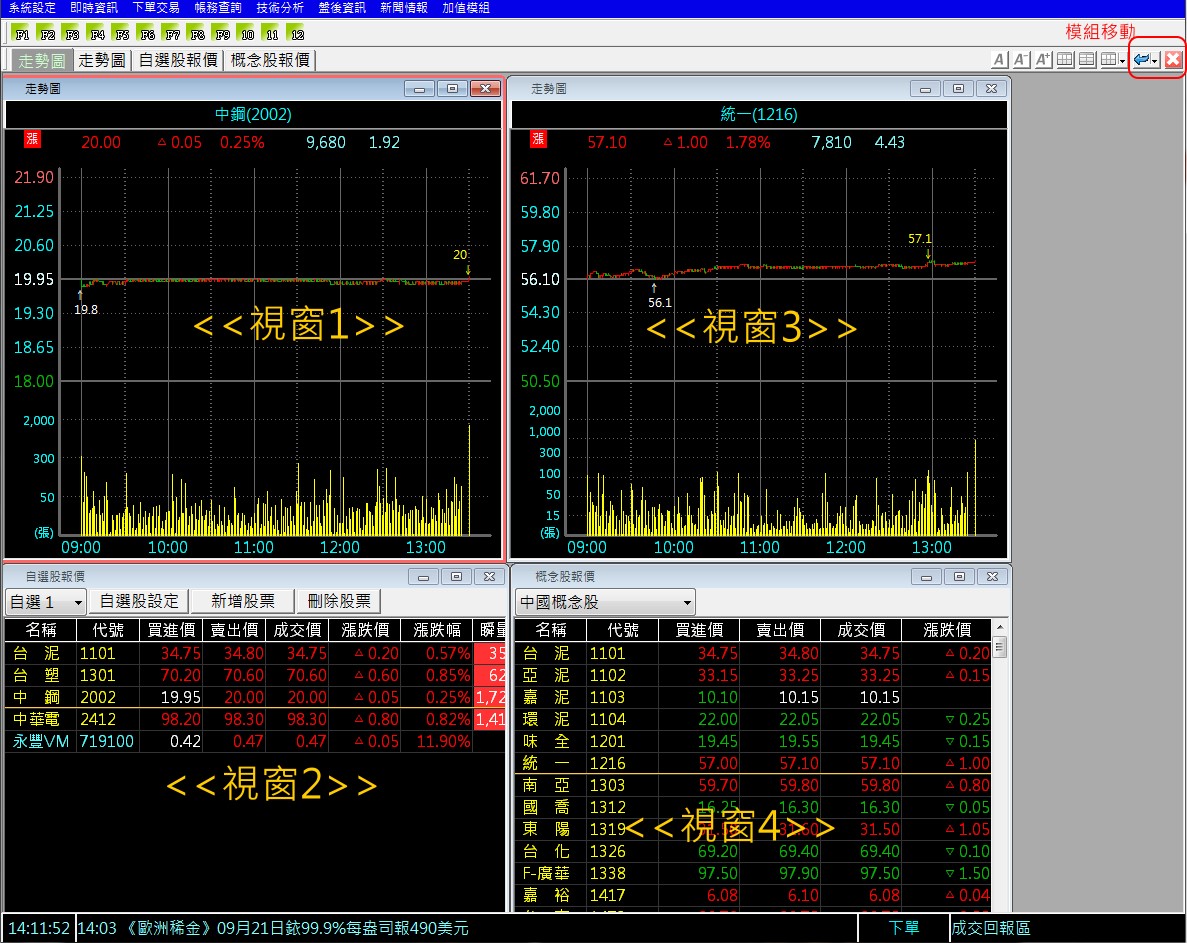Click the F7 function key icon
Image resolution: width=1187 pixels, height=943 pixels.
[x=171, y=33]
